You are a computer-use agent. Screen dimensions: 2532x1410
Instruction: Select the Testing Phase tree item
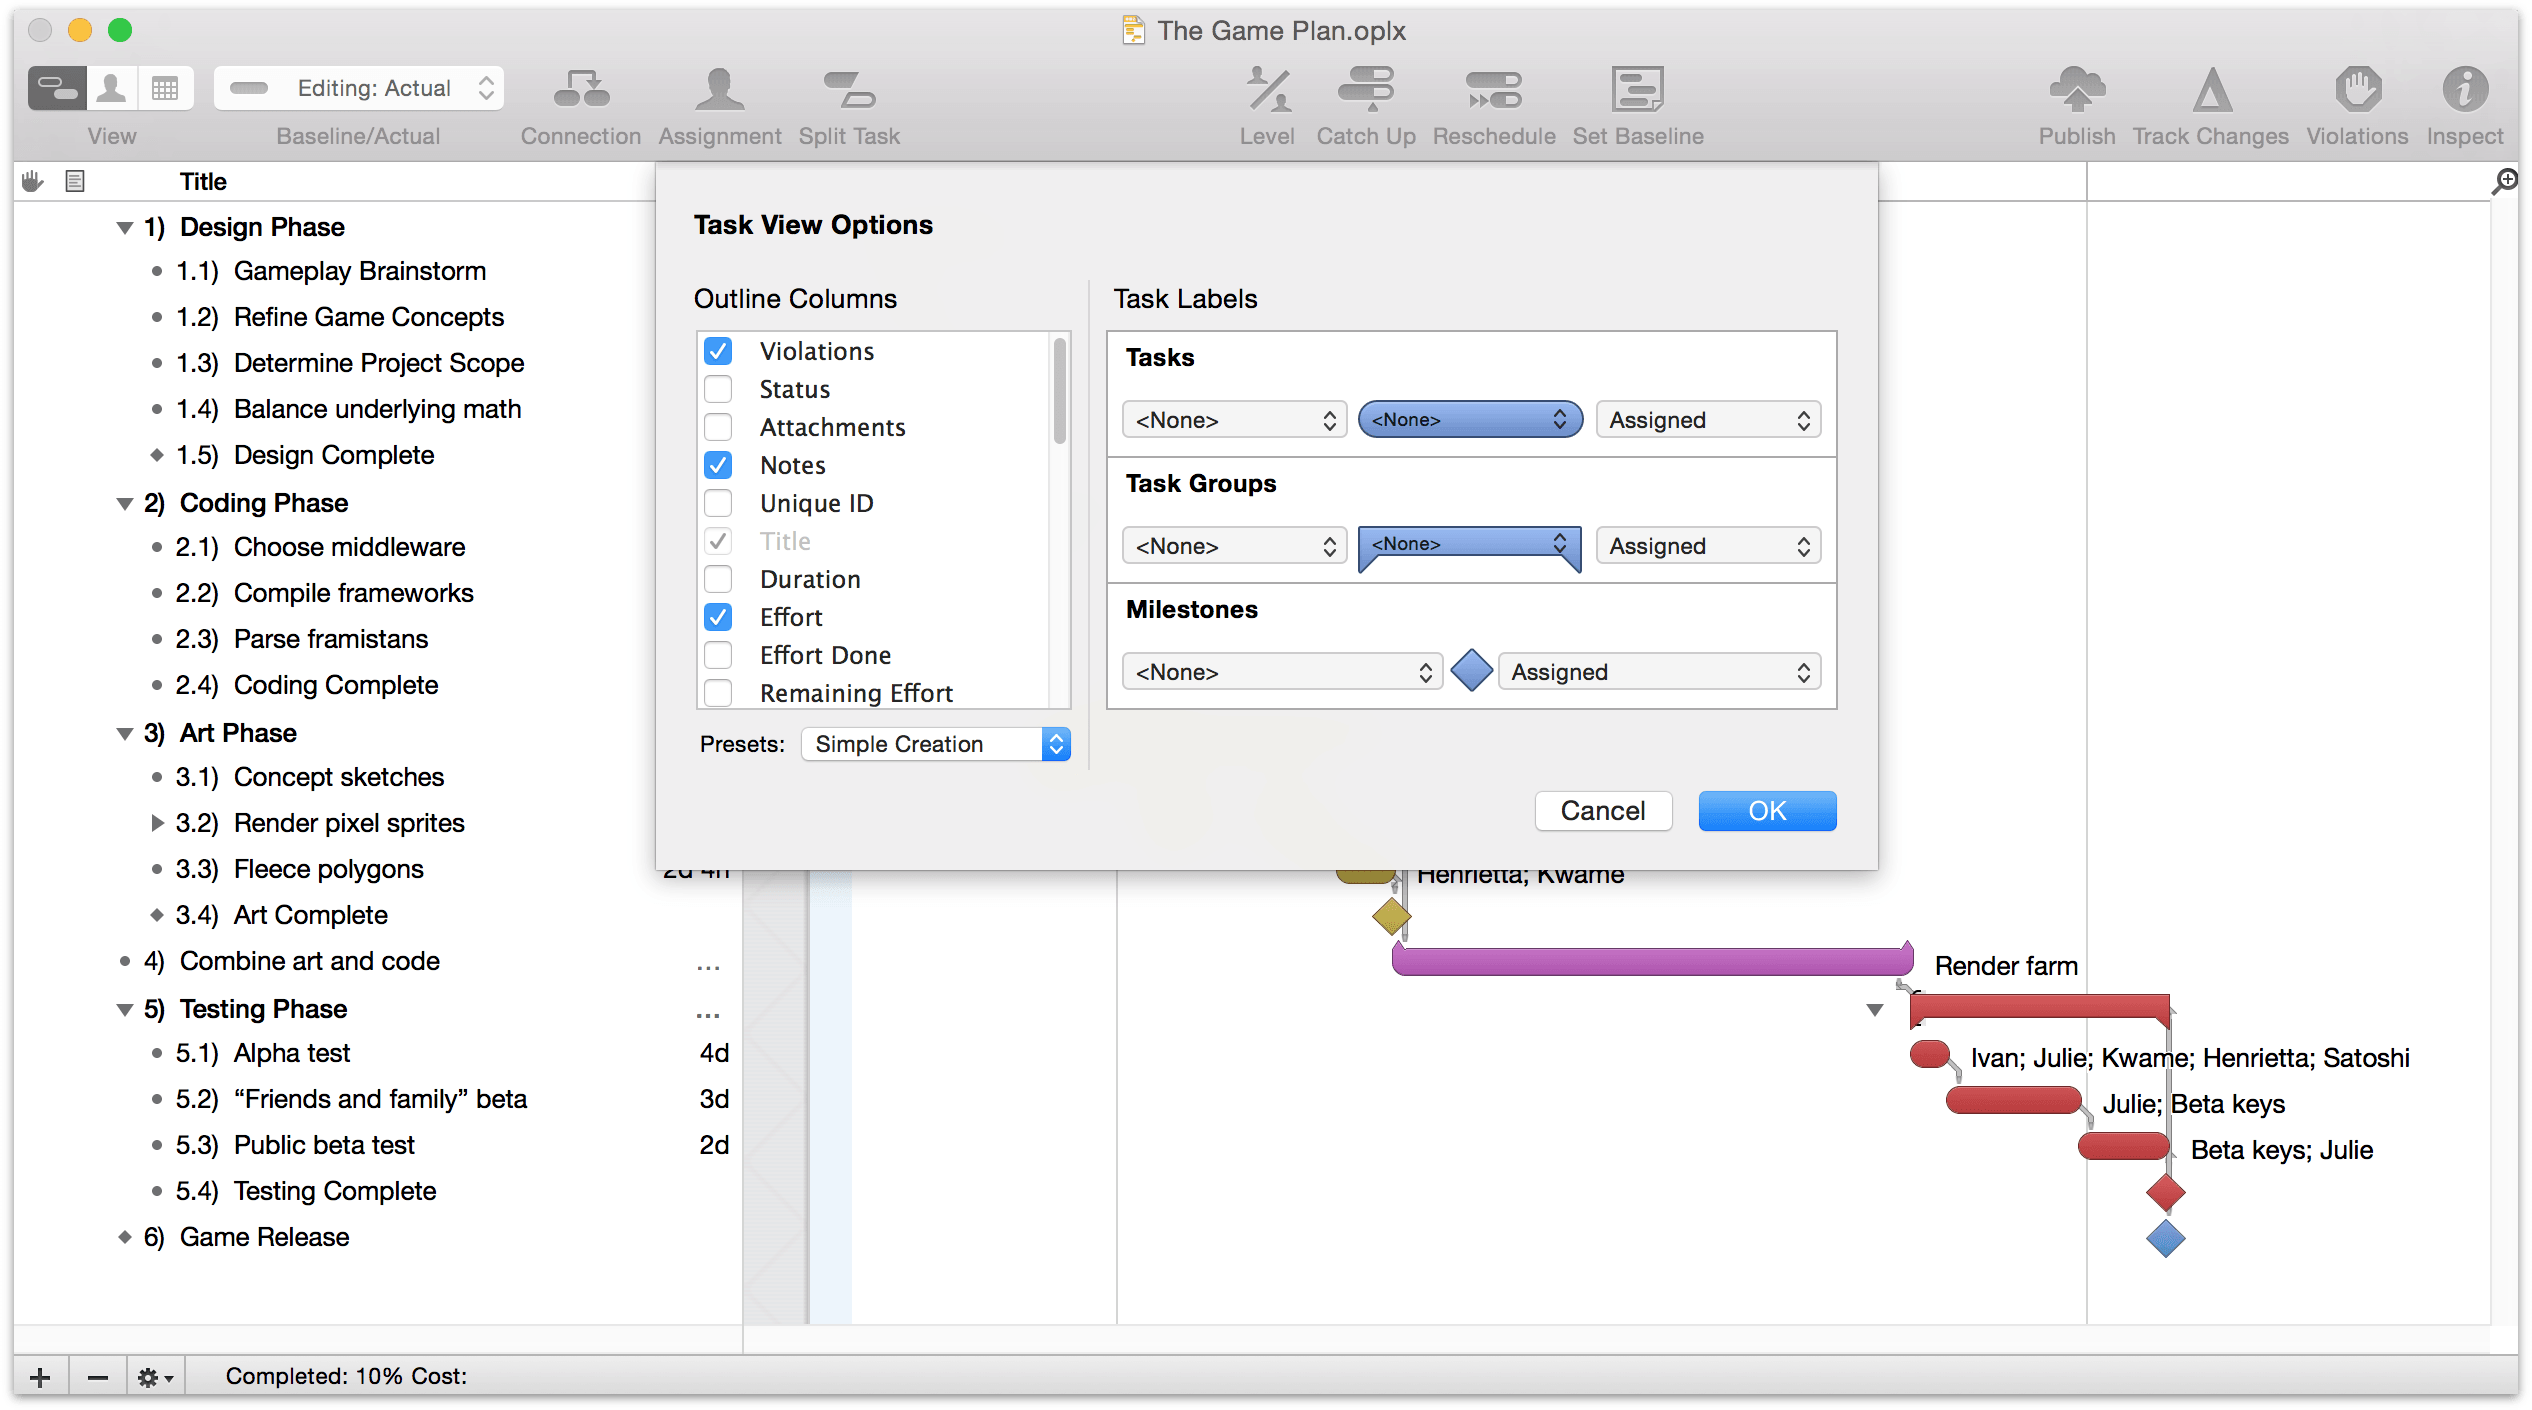(267, 1007)
